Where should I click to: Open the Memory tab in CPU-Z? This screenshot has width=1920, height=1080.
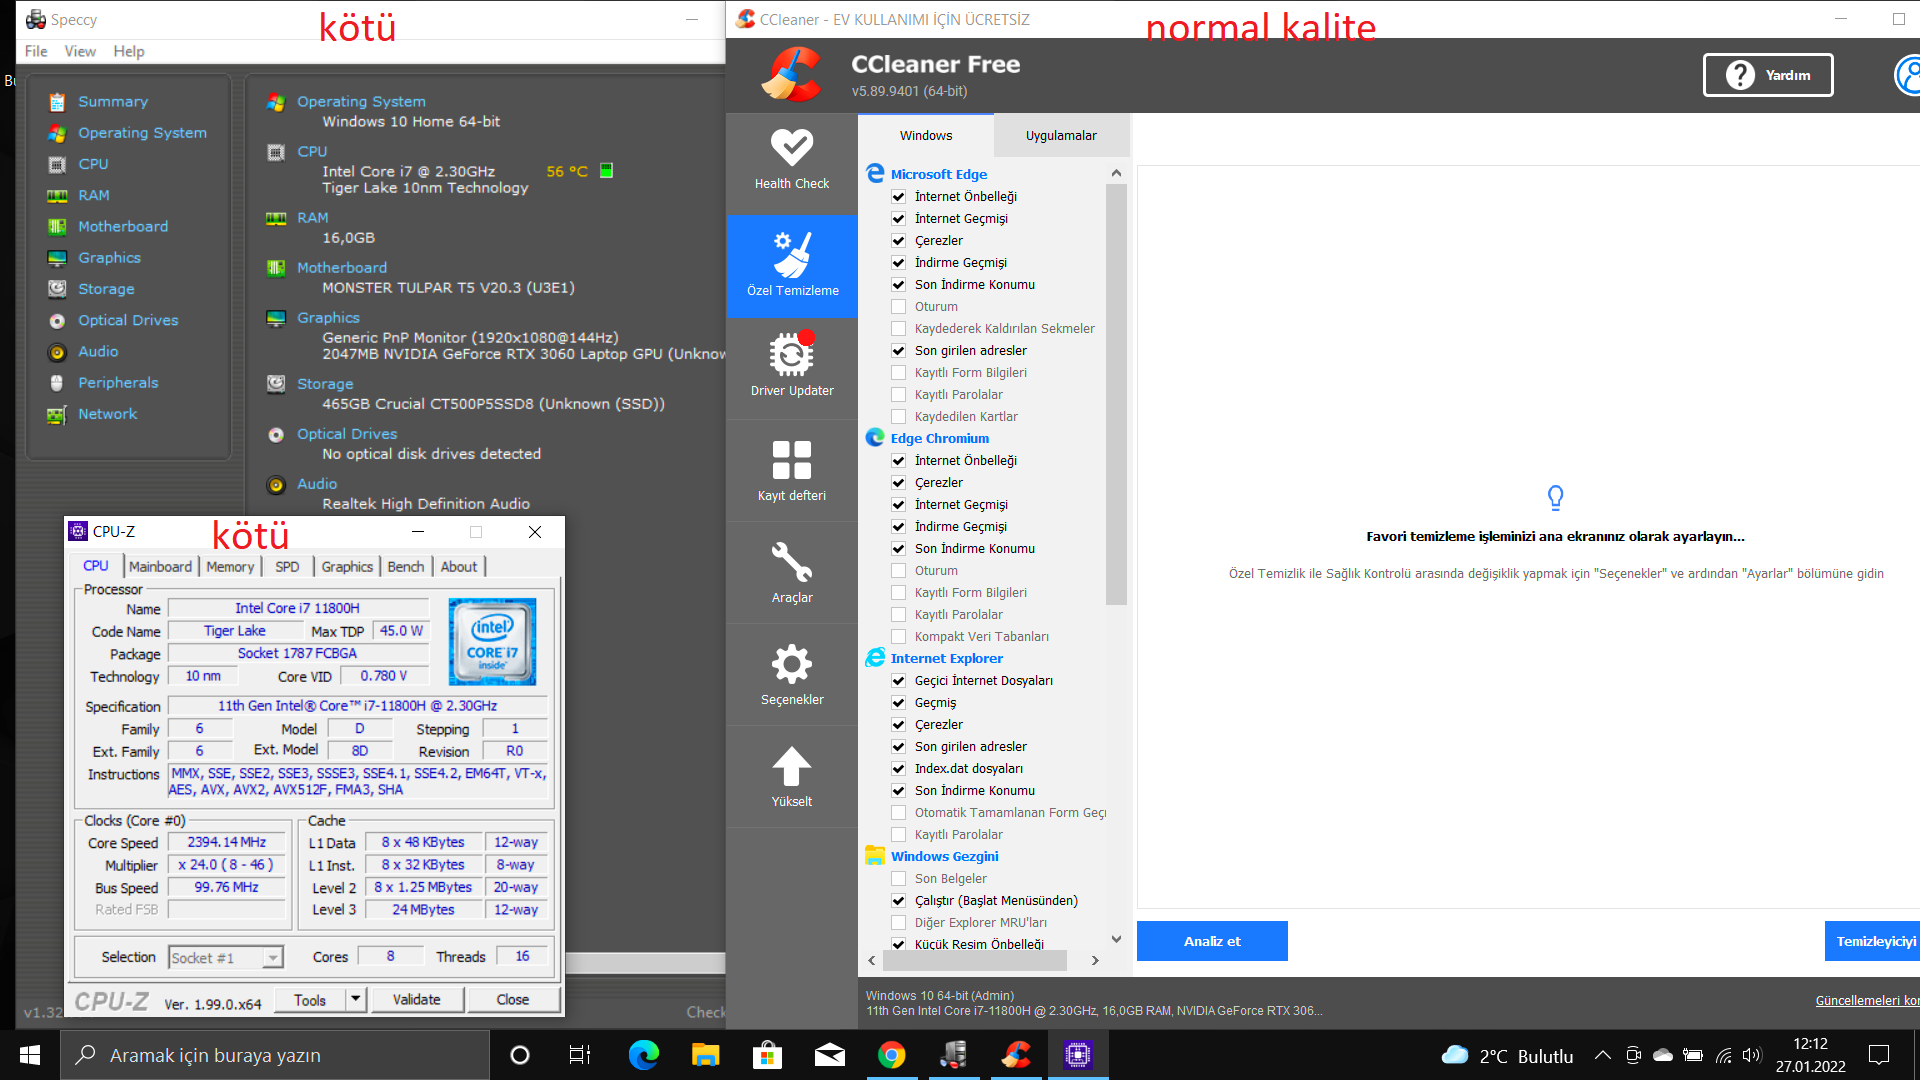coord(230,567)
